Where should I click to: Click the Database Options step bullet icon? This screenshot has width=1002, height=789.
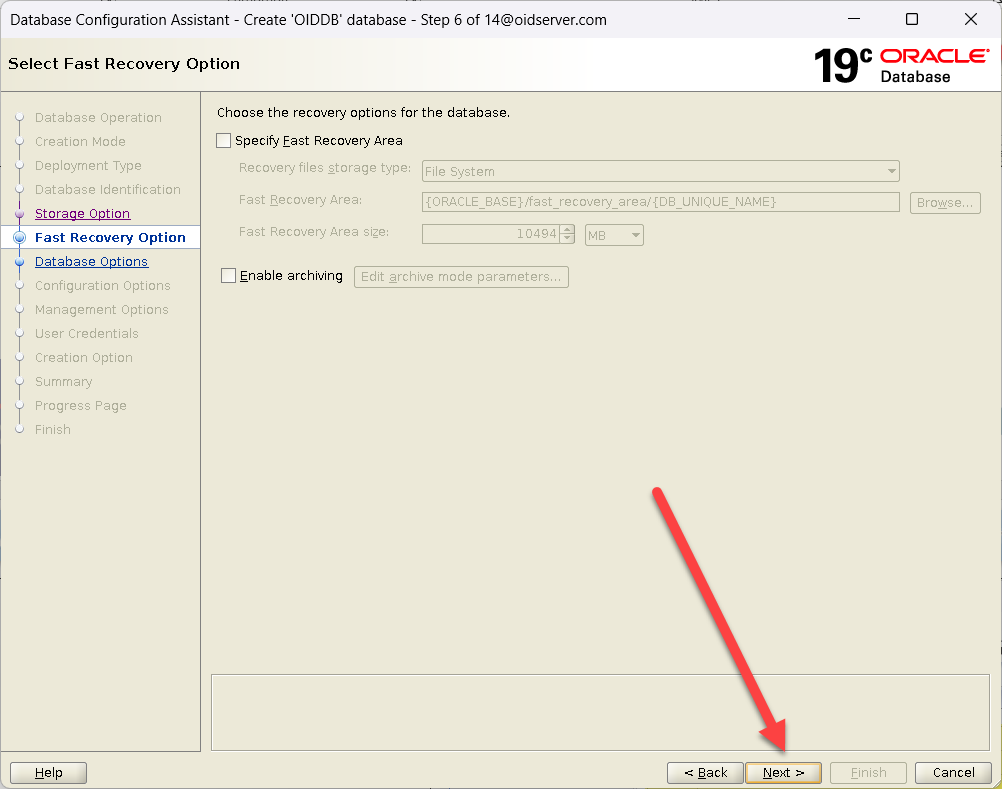coord(19,262)
